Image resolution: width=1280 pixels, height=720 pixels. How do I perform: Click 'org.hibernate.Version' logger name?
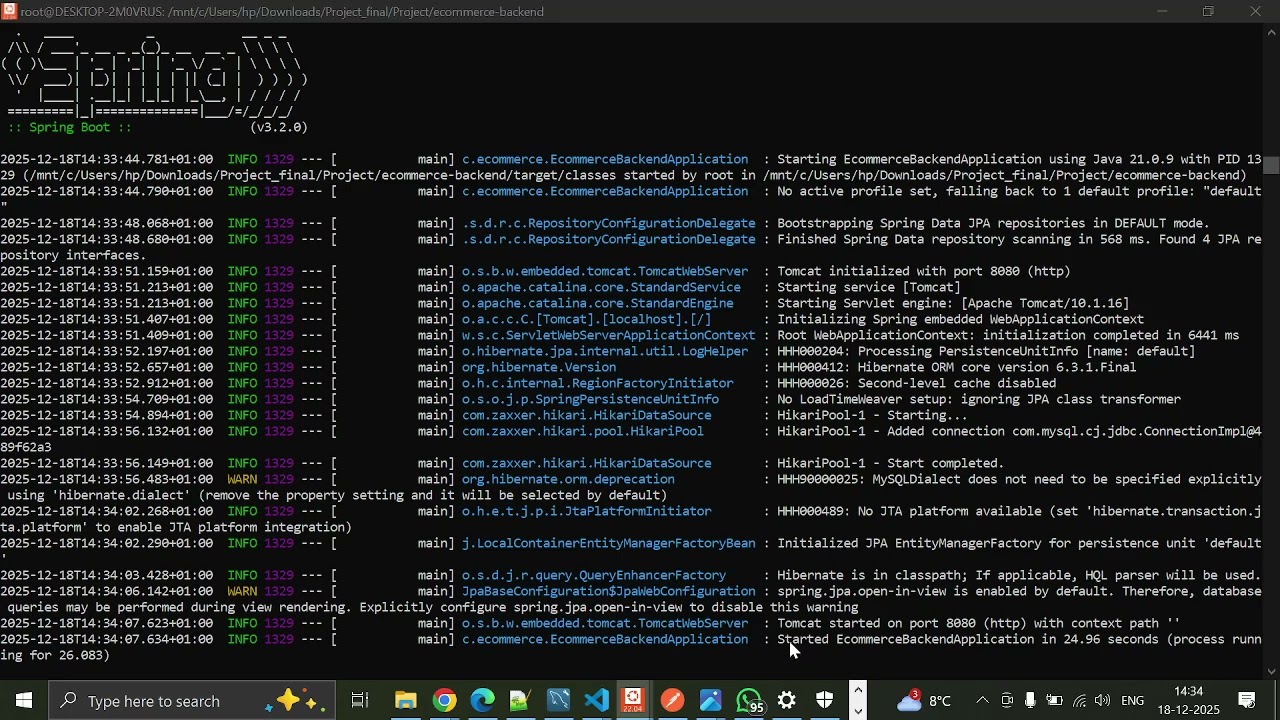[x=539, y=367]
